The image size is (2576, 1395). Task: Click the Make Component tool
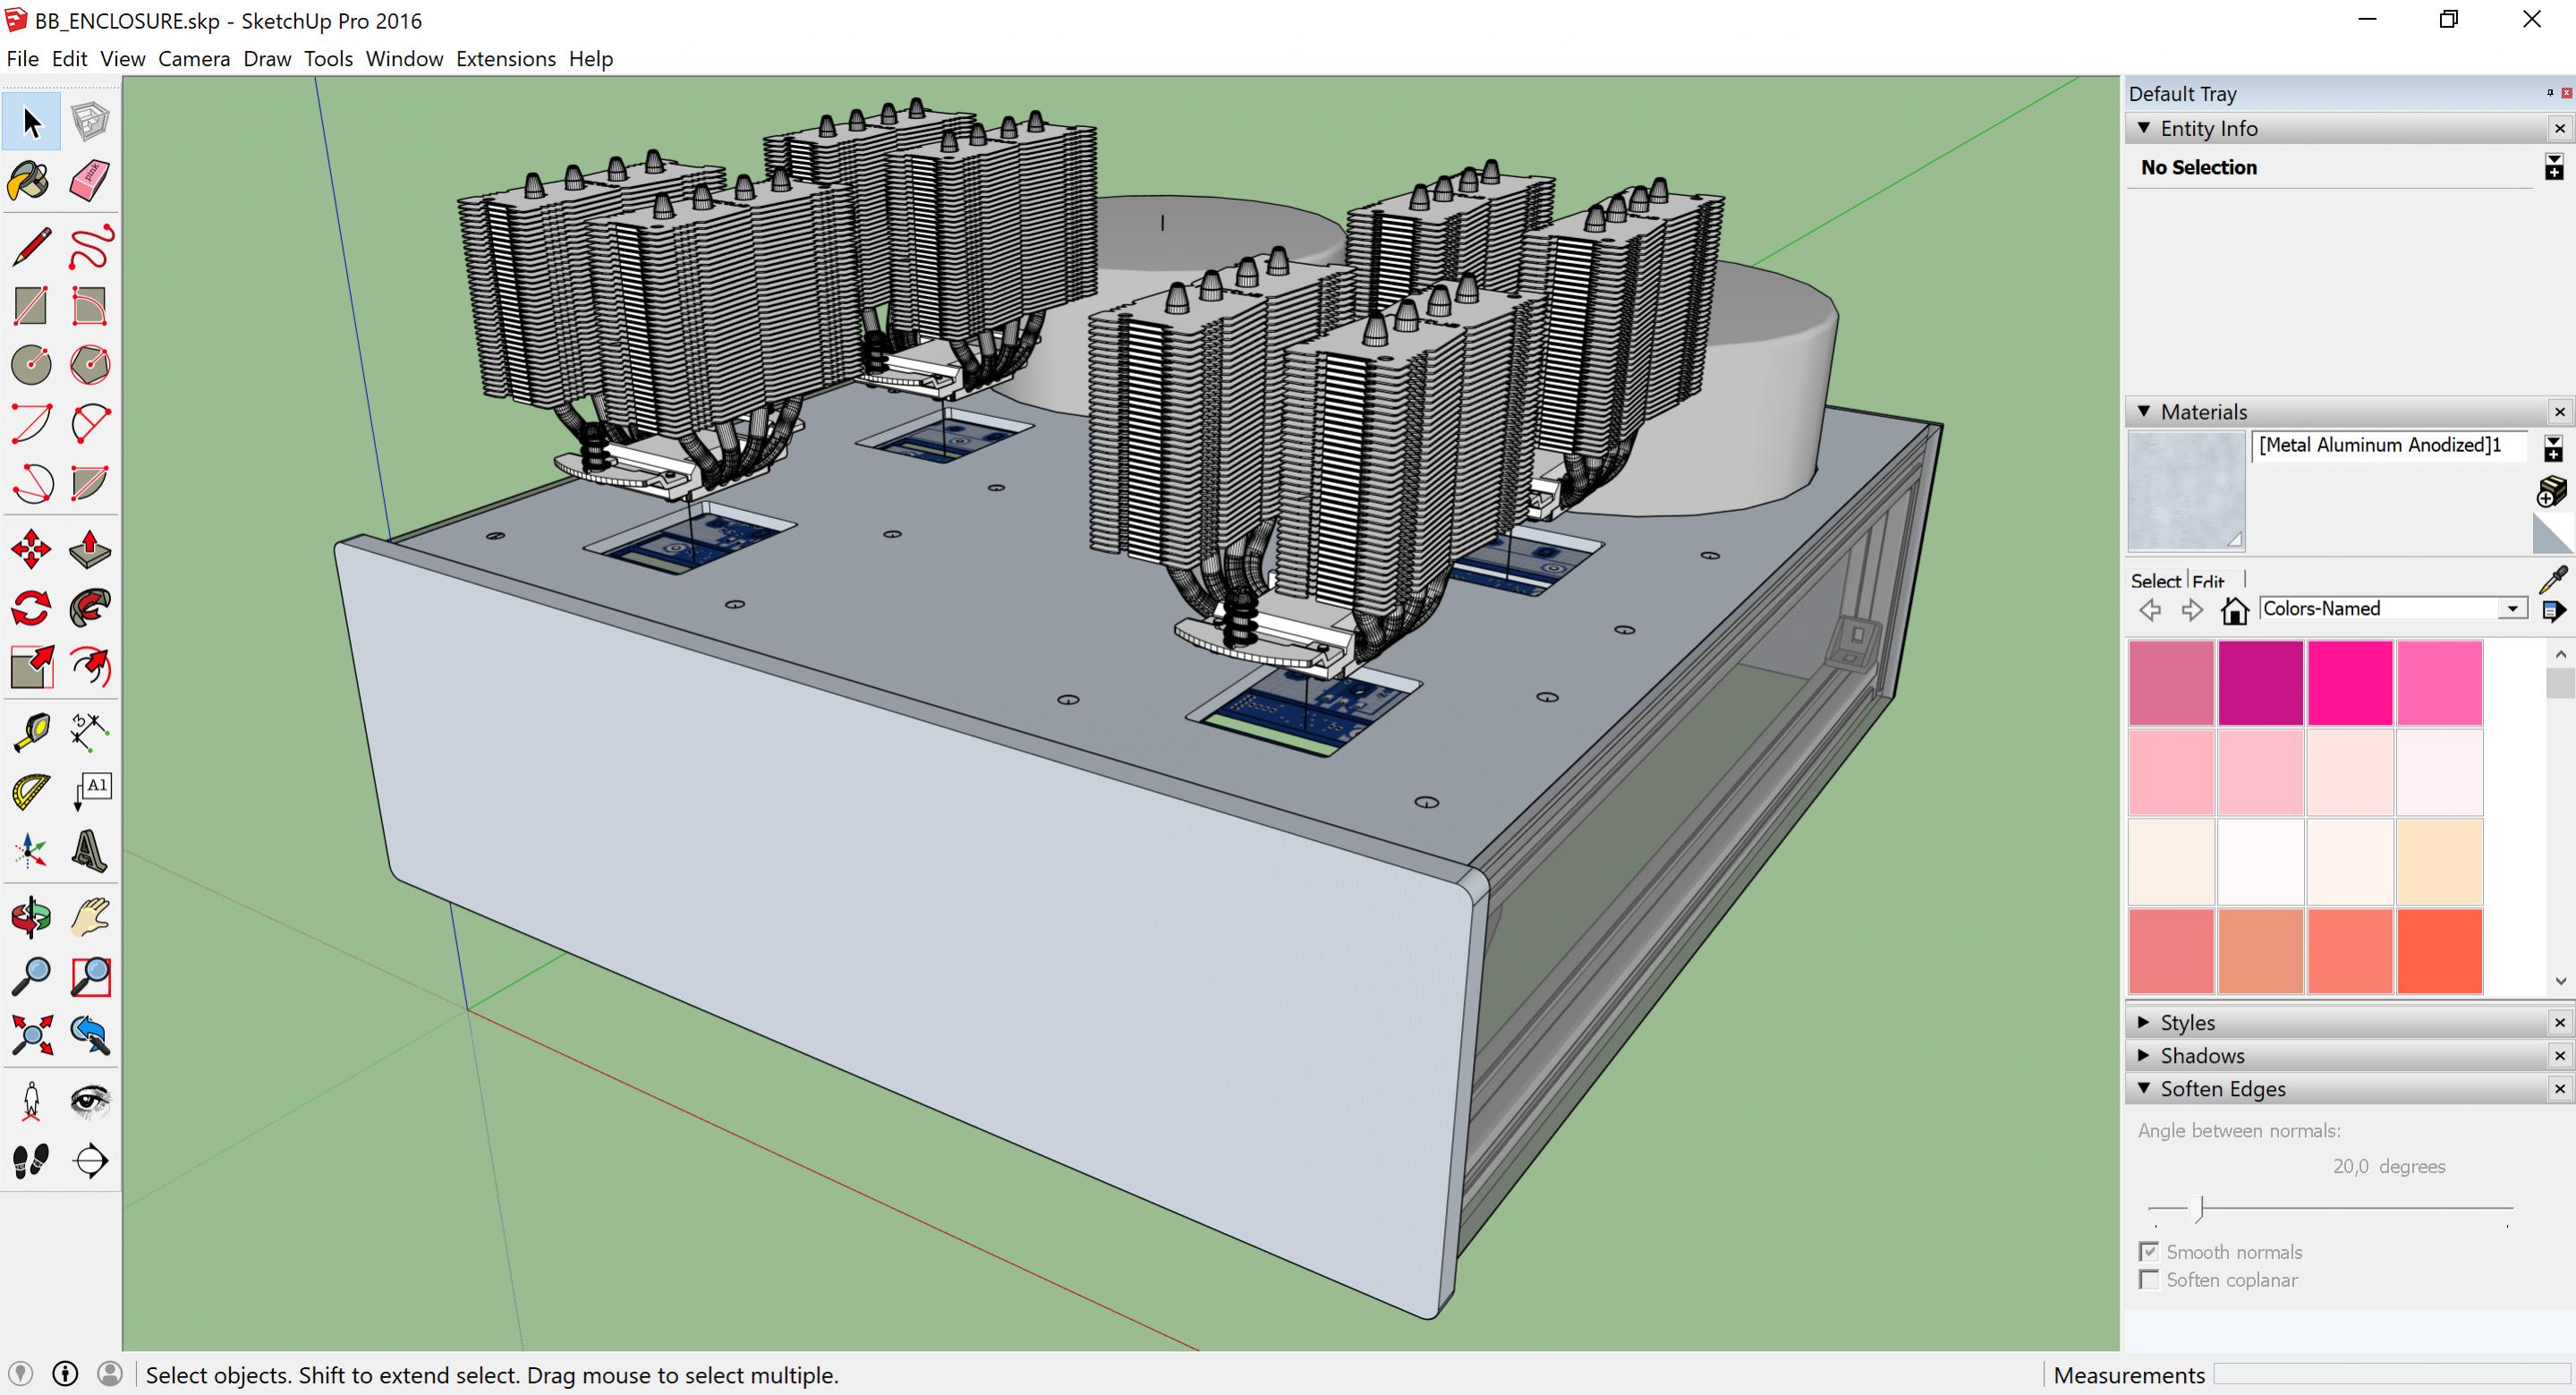click(x=90, y=122)
